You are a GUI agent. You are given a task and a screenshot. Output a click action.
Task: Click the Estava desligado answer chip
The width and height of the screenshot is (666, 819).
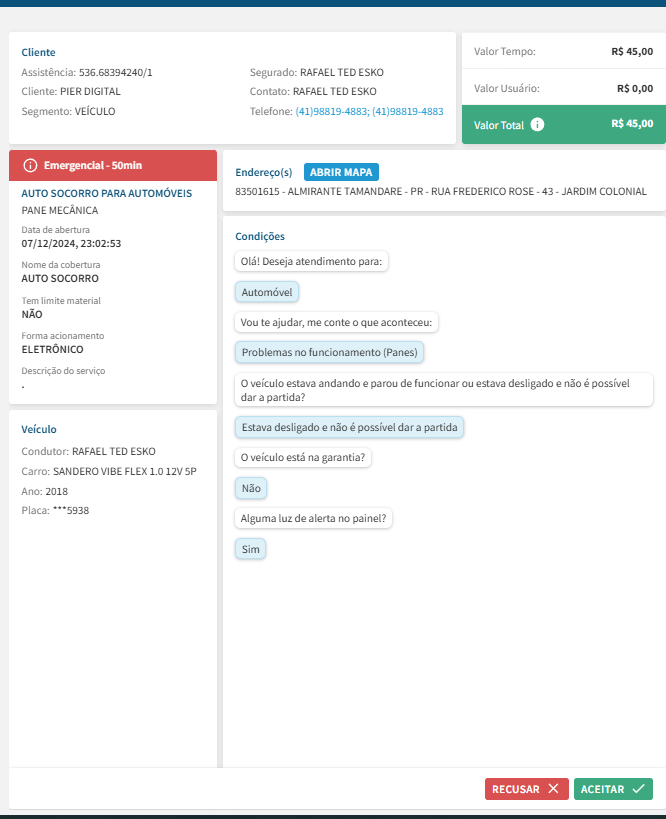pos(349,427)
